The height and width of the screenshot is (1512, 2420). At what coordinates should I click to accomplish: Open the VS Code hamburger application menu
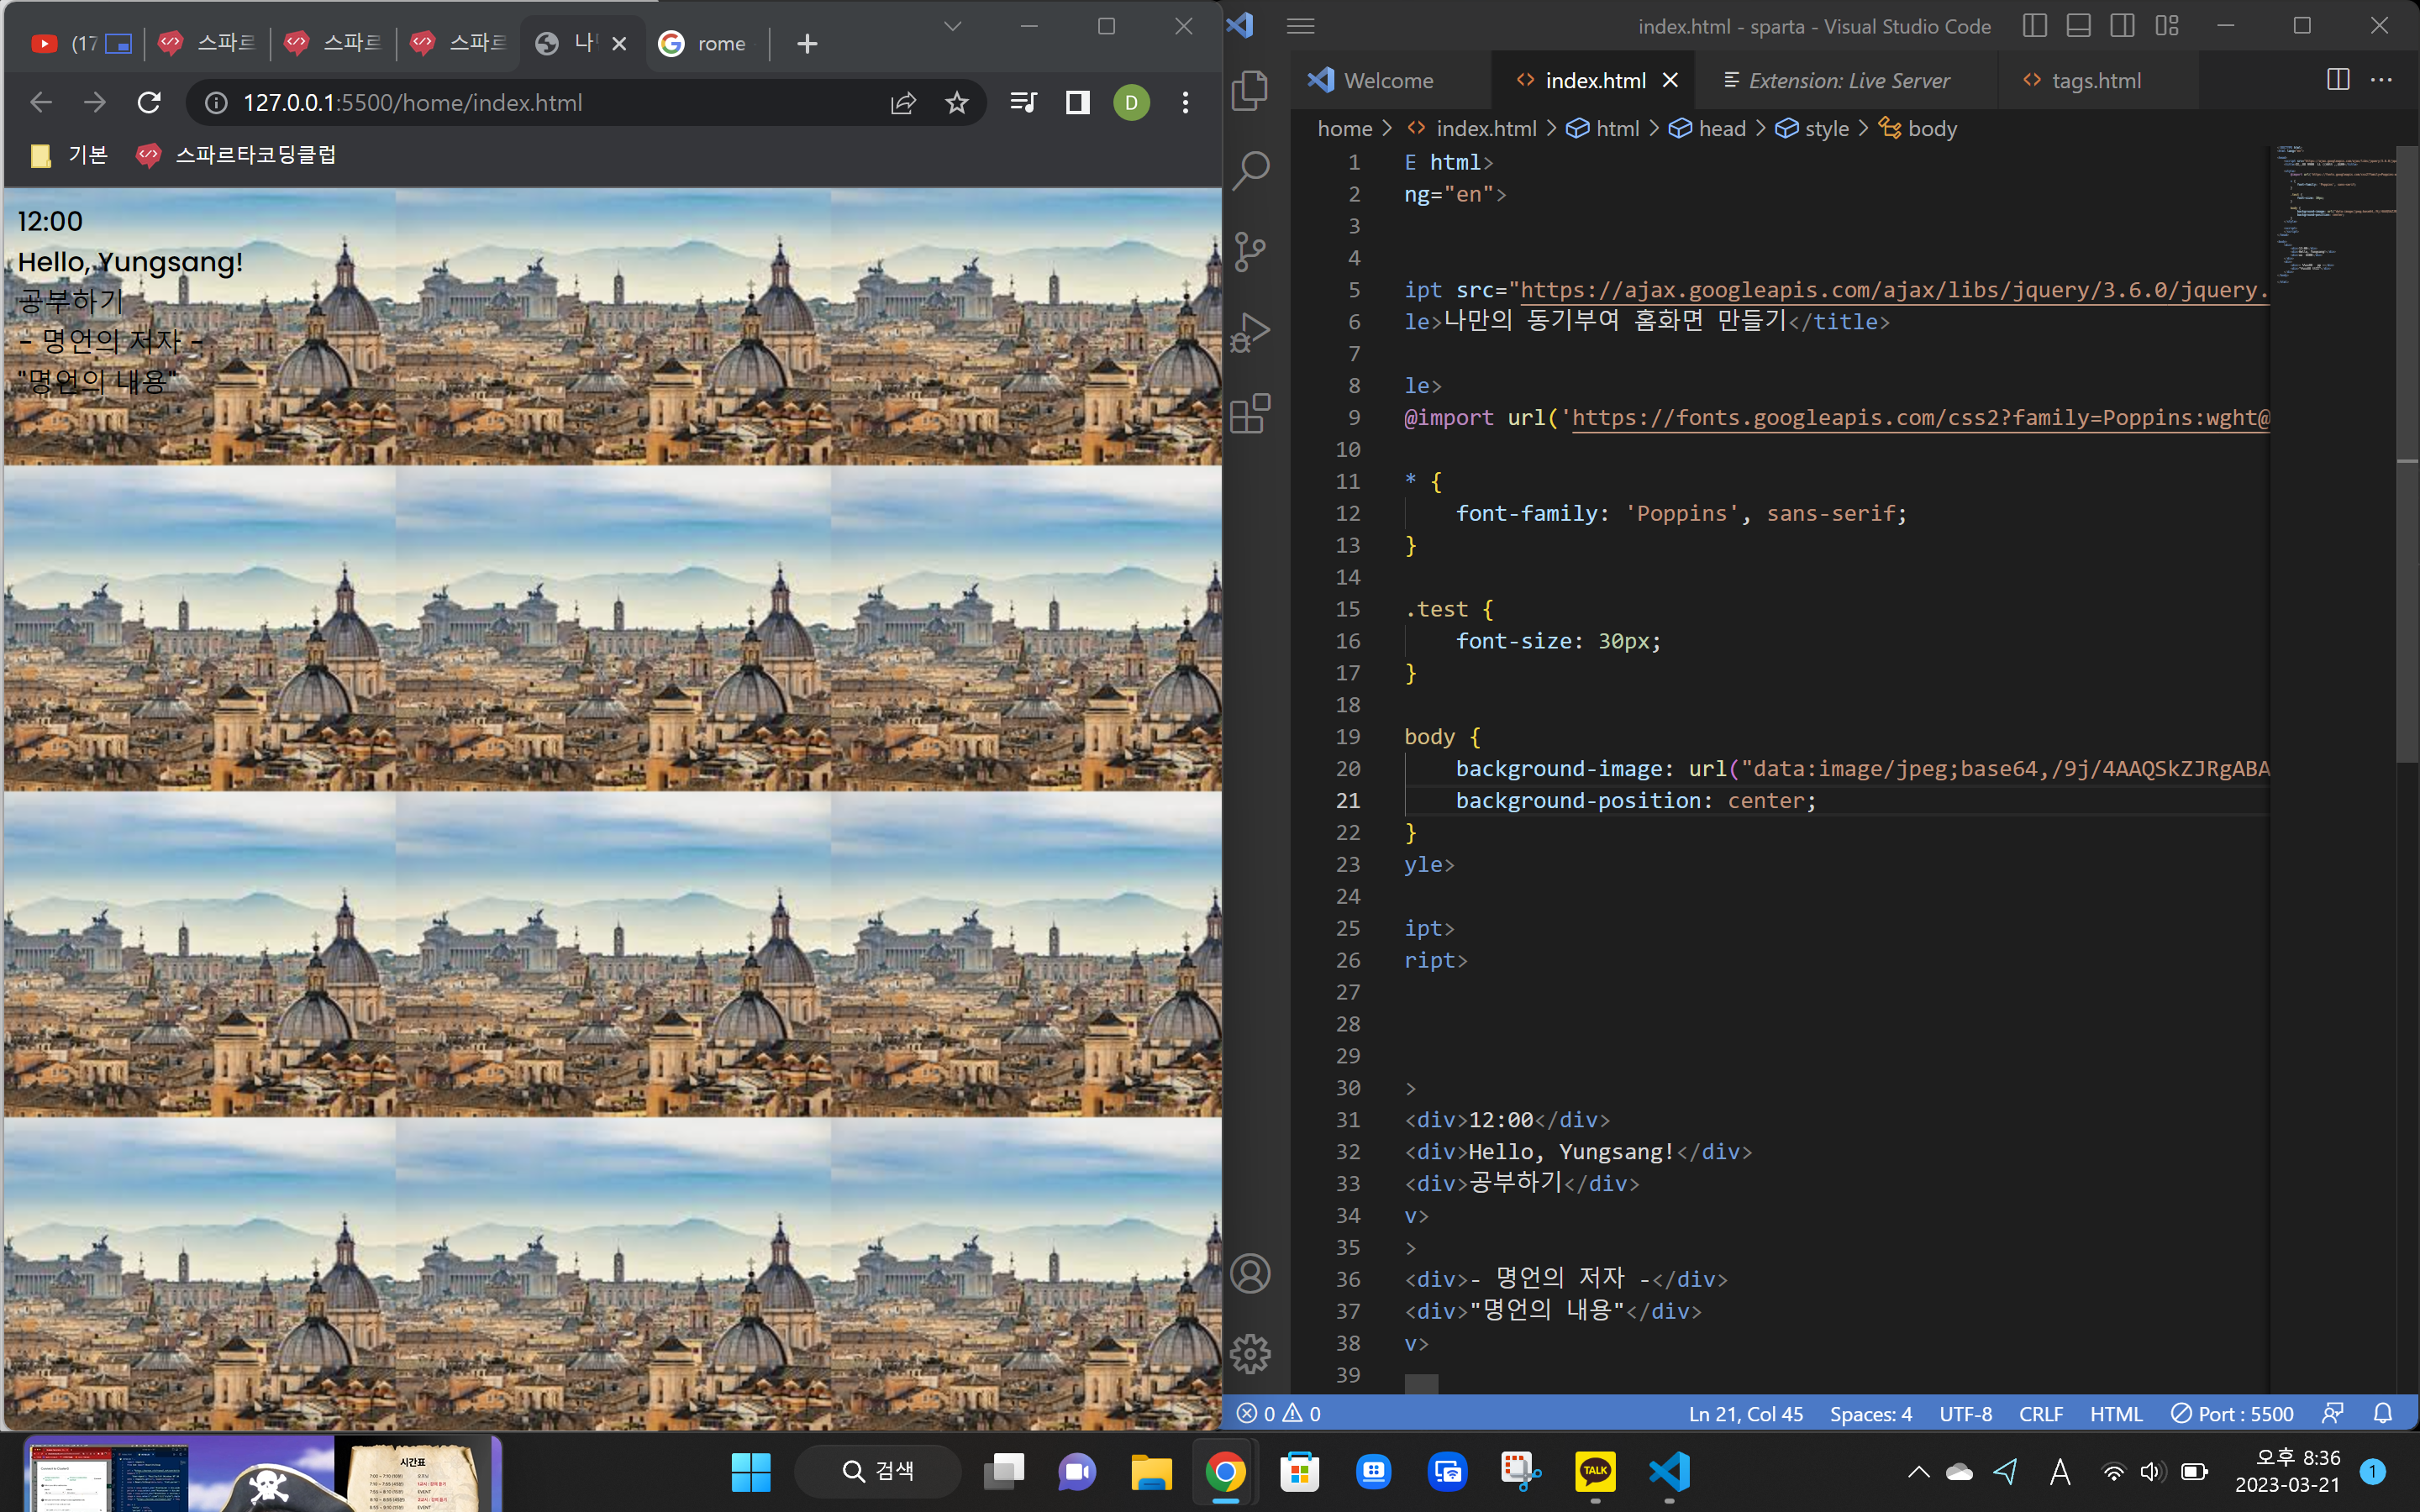(x=1300, y=26)
